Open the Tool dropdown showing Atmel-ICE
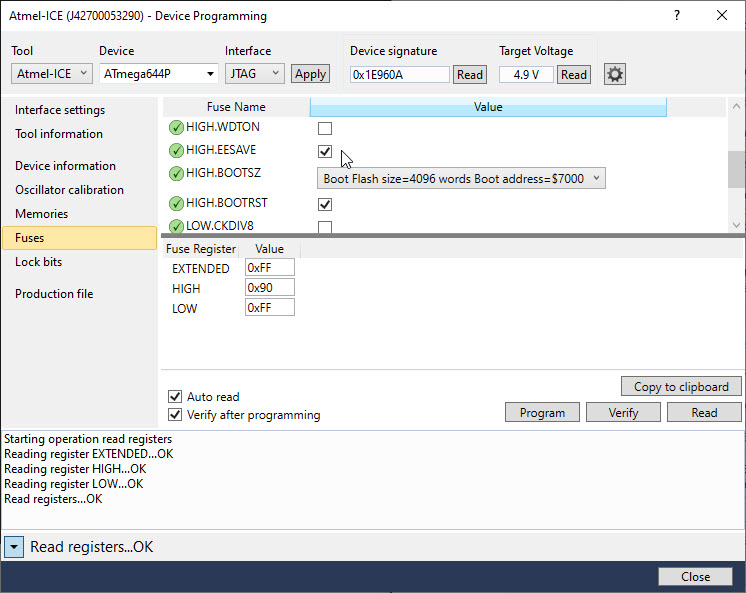The image size is (746, 593). coord(51,74)
